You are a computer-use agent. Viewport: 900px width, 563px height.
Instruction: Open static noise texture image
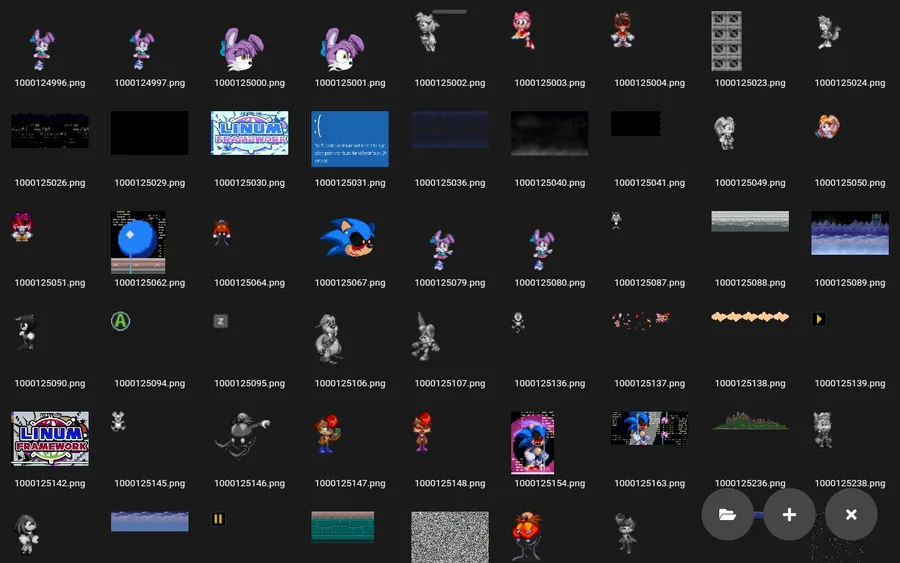coord(450,537)
